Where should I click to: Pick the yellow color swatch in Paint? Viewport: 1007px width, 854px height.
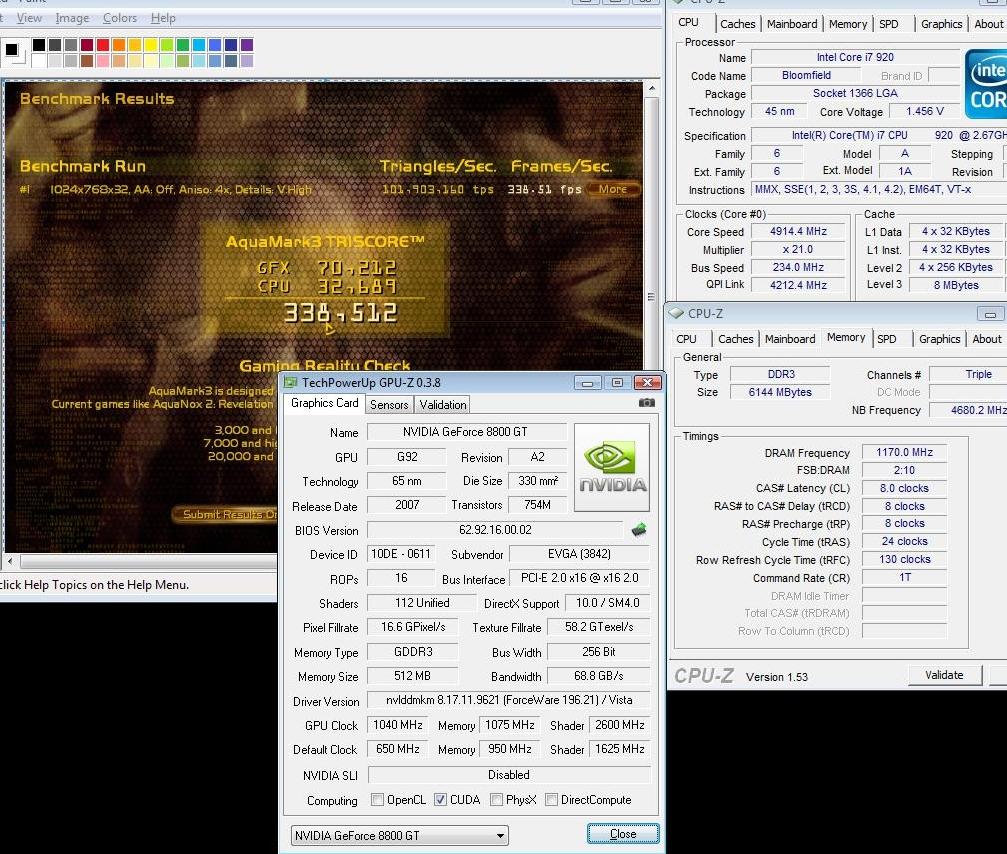pos(151,44)
